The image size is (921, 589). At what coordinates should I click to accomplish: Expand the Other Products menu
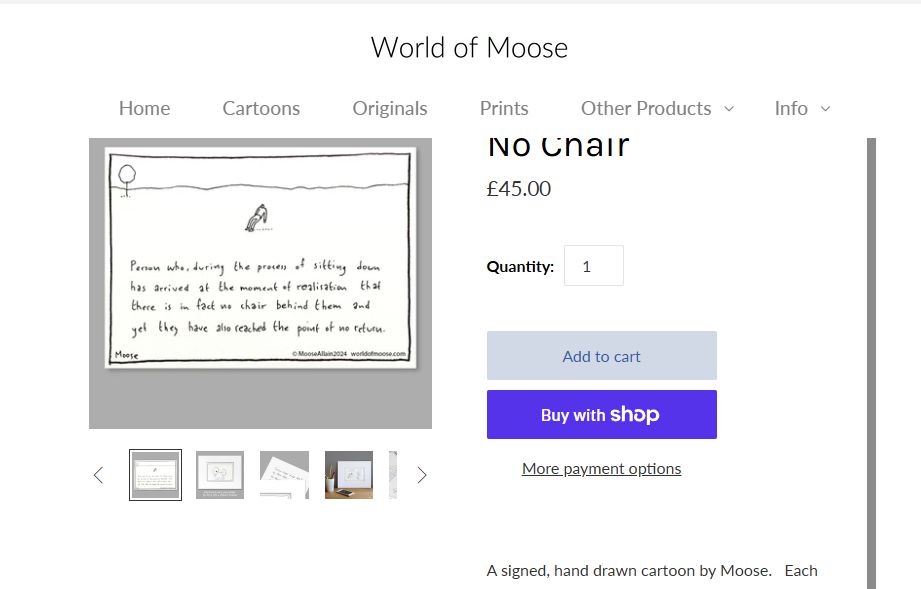click(x=657, y=108)
